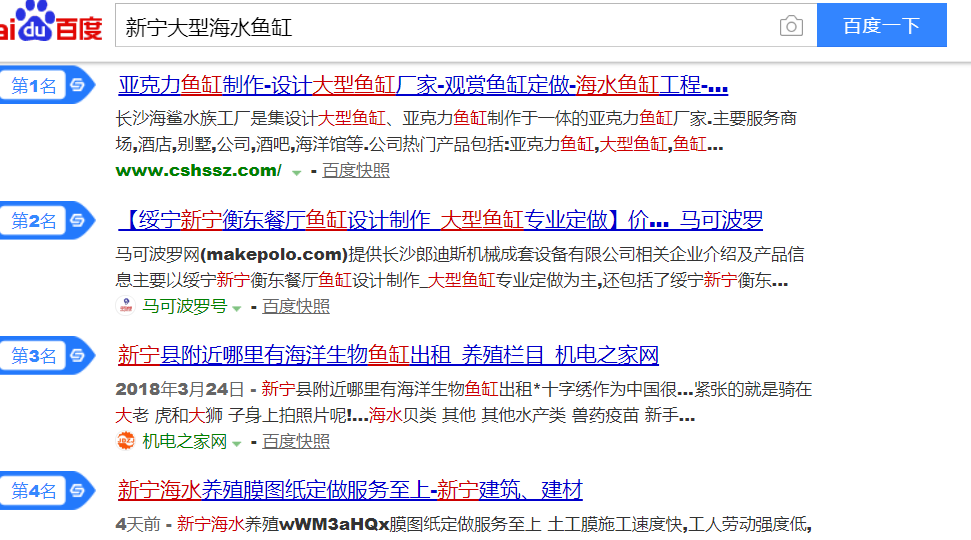Screen dimensions: 971x540
Task: Open result 新宁县附近哪里有海洋生物鱼缸出租
Action: pyautogui.click(x=388, y=355)
